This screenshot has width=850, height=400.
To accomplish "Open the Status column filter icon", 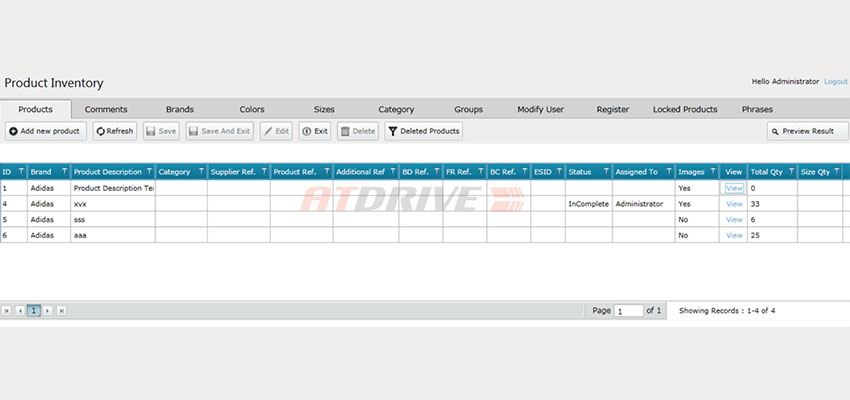I will [x=606, y=172].
